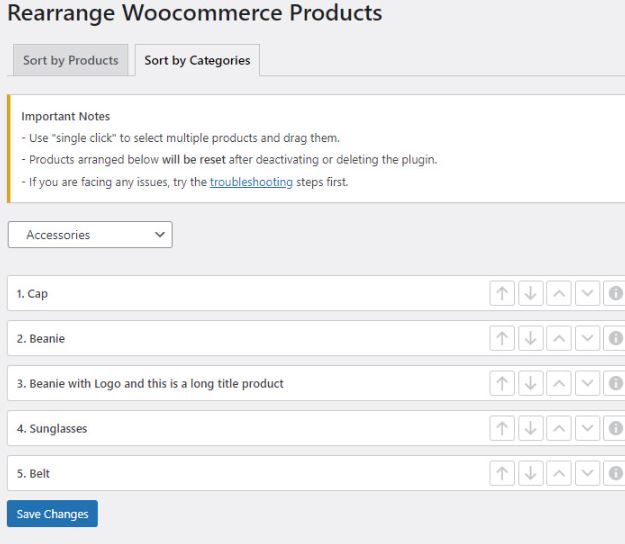Select Sort by Categories tab
Viewport: 625px width, 544px height.
click(197, 60)
